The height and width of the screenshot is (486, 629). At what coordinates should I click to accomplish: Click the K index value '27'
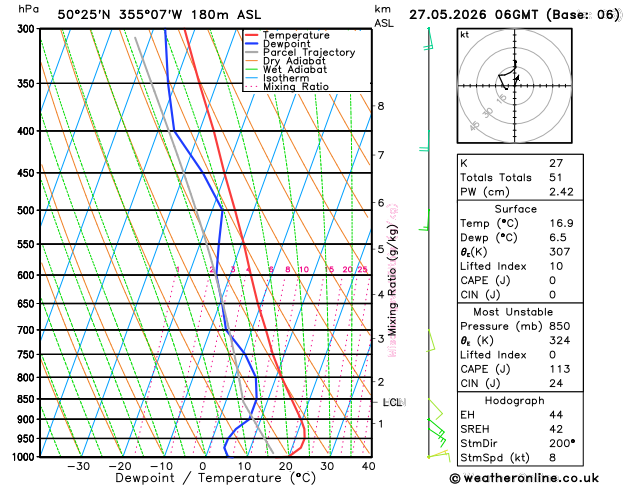(556, 163)
